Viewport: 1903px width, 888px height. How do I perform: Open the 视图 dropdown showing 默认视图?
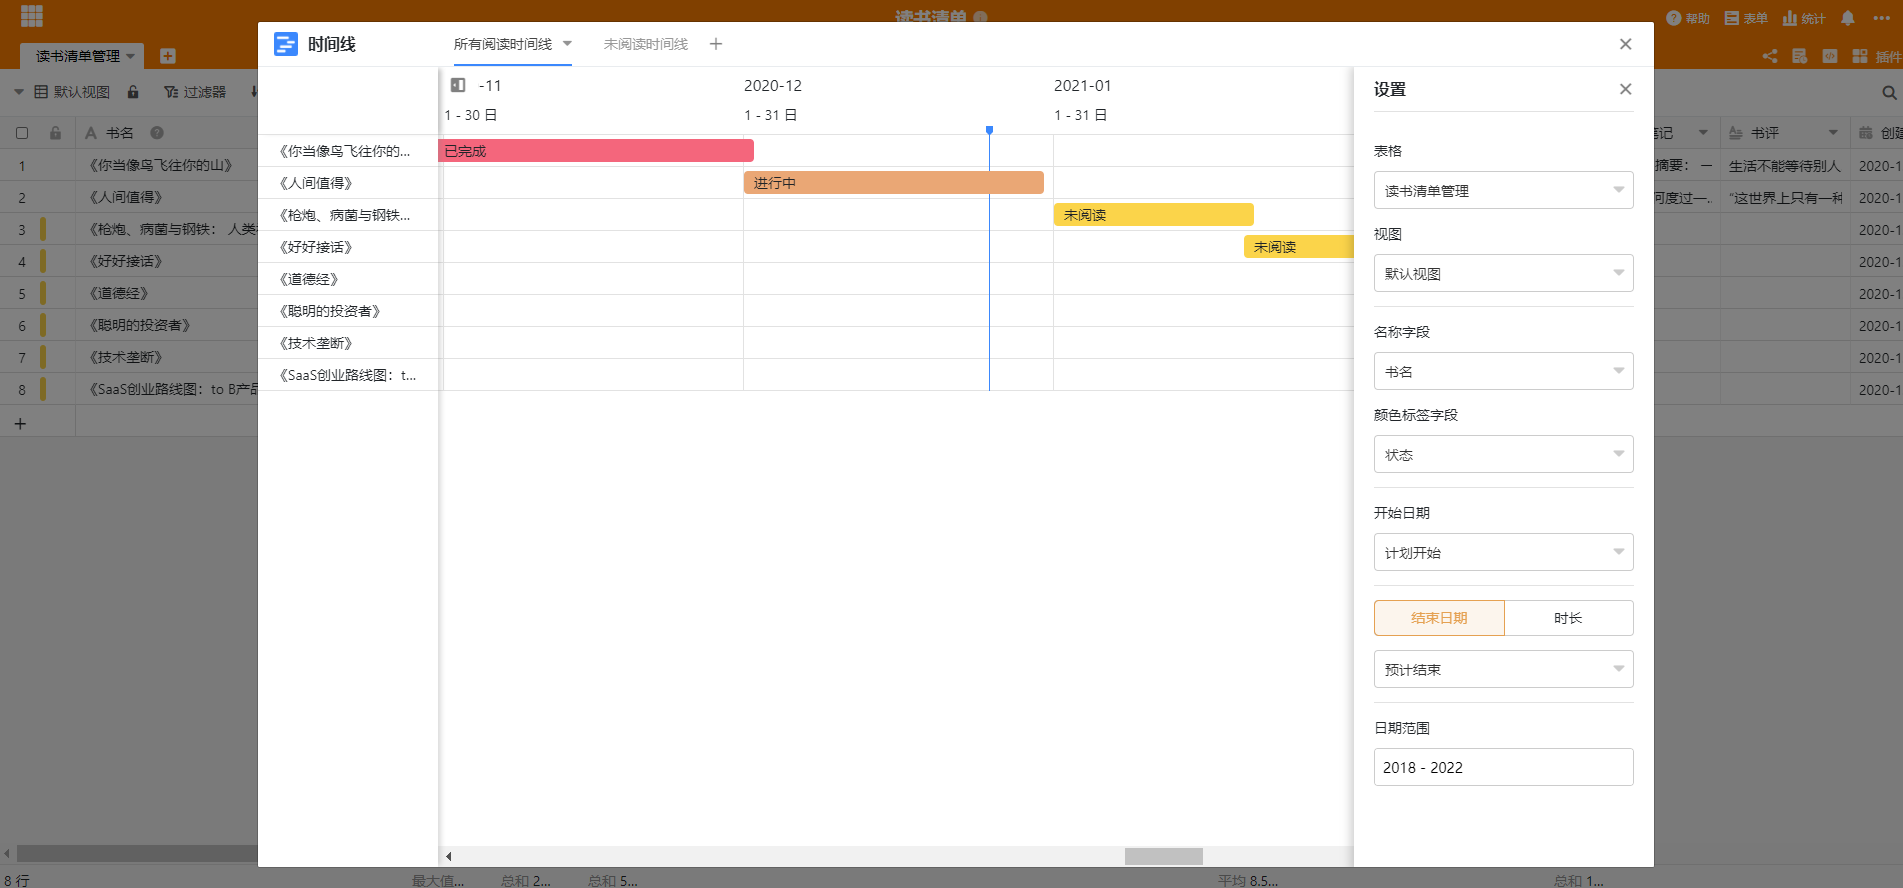[1503, 273]
